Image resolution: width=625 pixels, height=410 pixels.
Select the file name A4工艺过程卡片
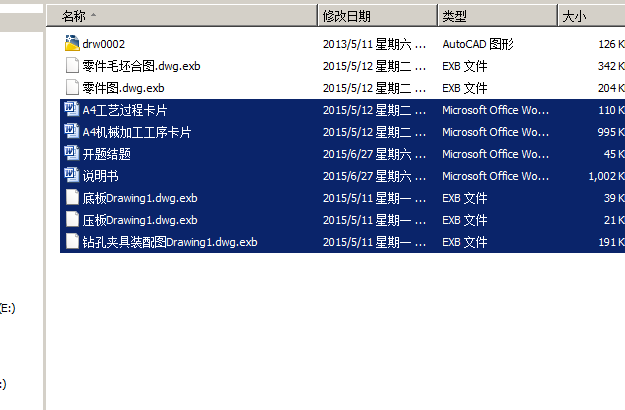click(x=125, y=110)
